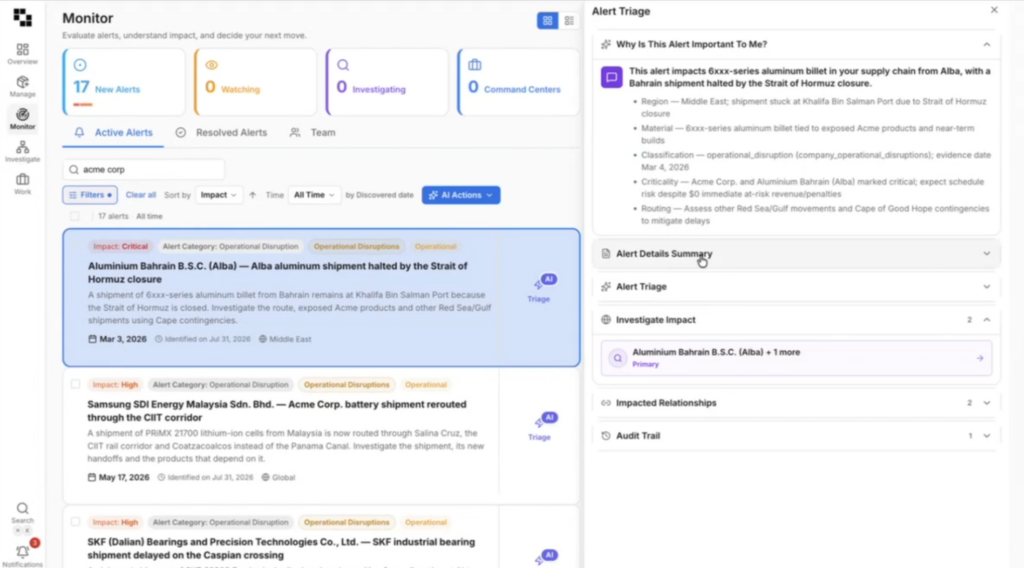Screen dimensions: 1024x568
Task: Select the Investigating status card
Action: [387, 82]
